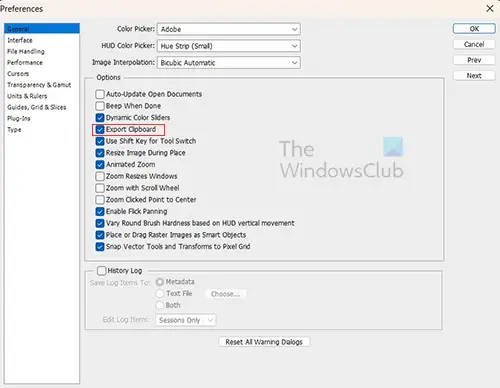Disable Use Shift Key for Tool Switch
This screenshot has height=388, width=500.
click(100, 141)
